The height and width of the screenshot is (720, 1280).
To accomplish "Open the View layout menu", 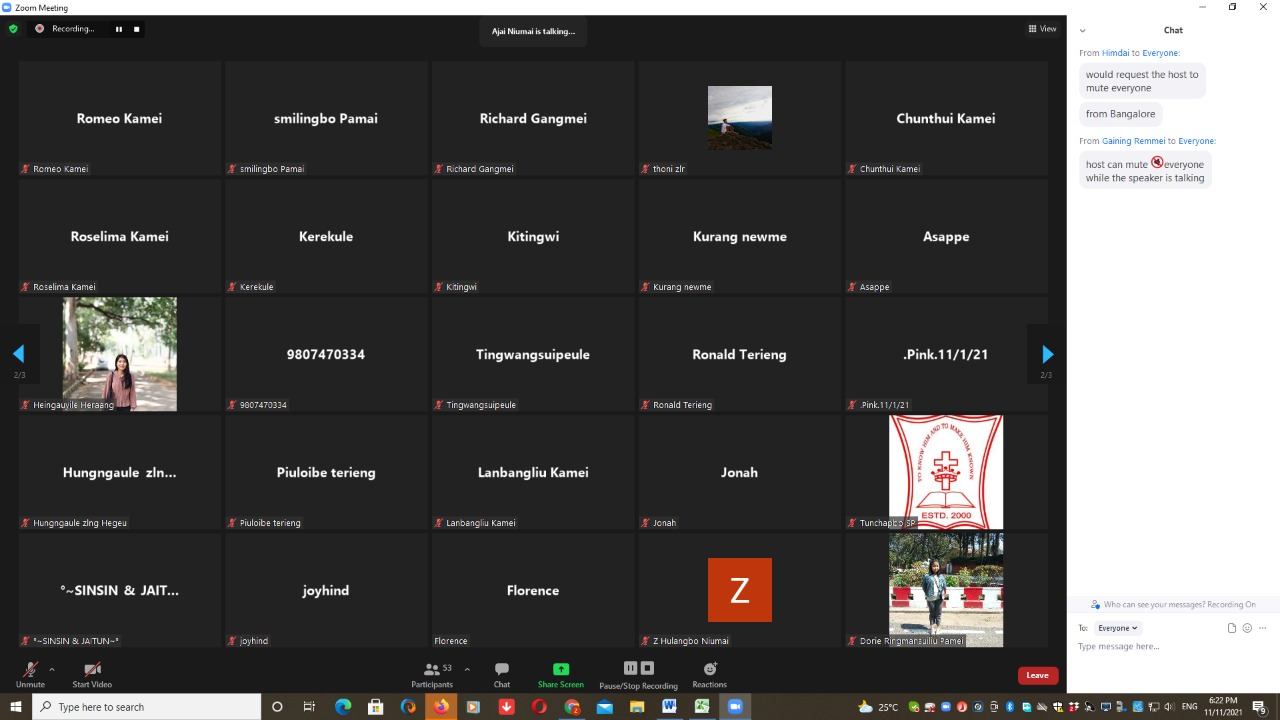I will (1042, 29).
